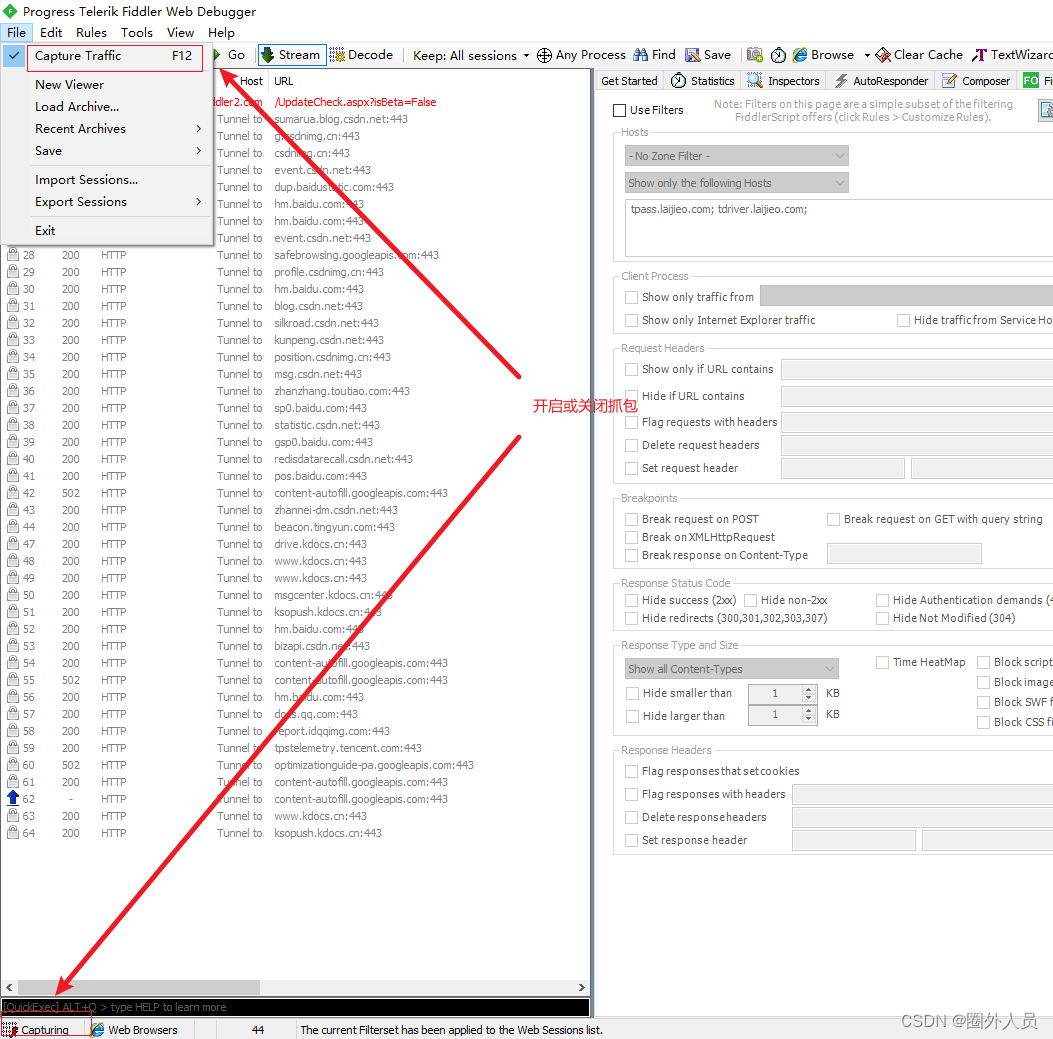1053x1039 pixels.
Task: Click the Hide smaller than KB stepper
Action: point(809,693)
